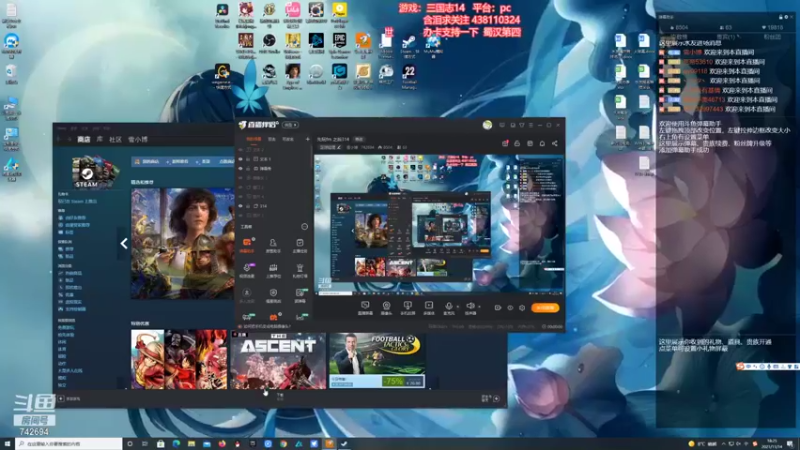The height and width of the screenshot is (450, 800).
Task: Open the third toolbox icon in the top row
Action: pyautogui.click(x=300, y=244)
